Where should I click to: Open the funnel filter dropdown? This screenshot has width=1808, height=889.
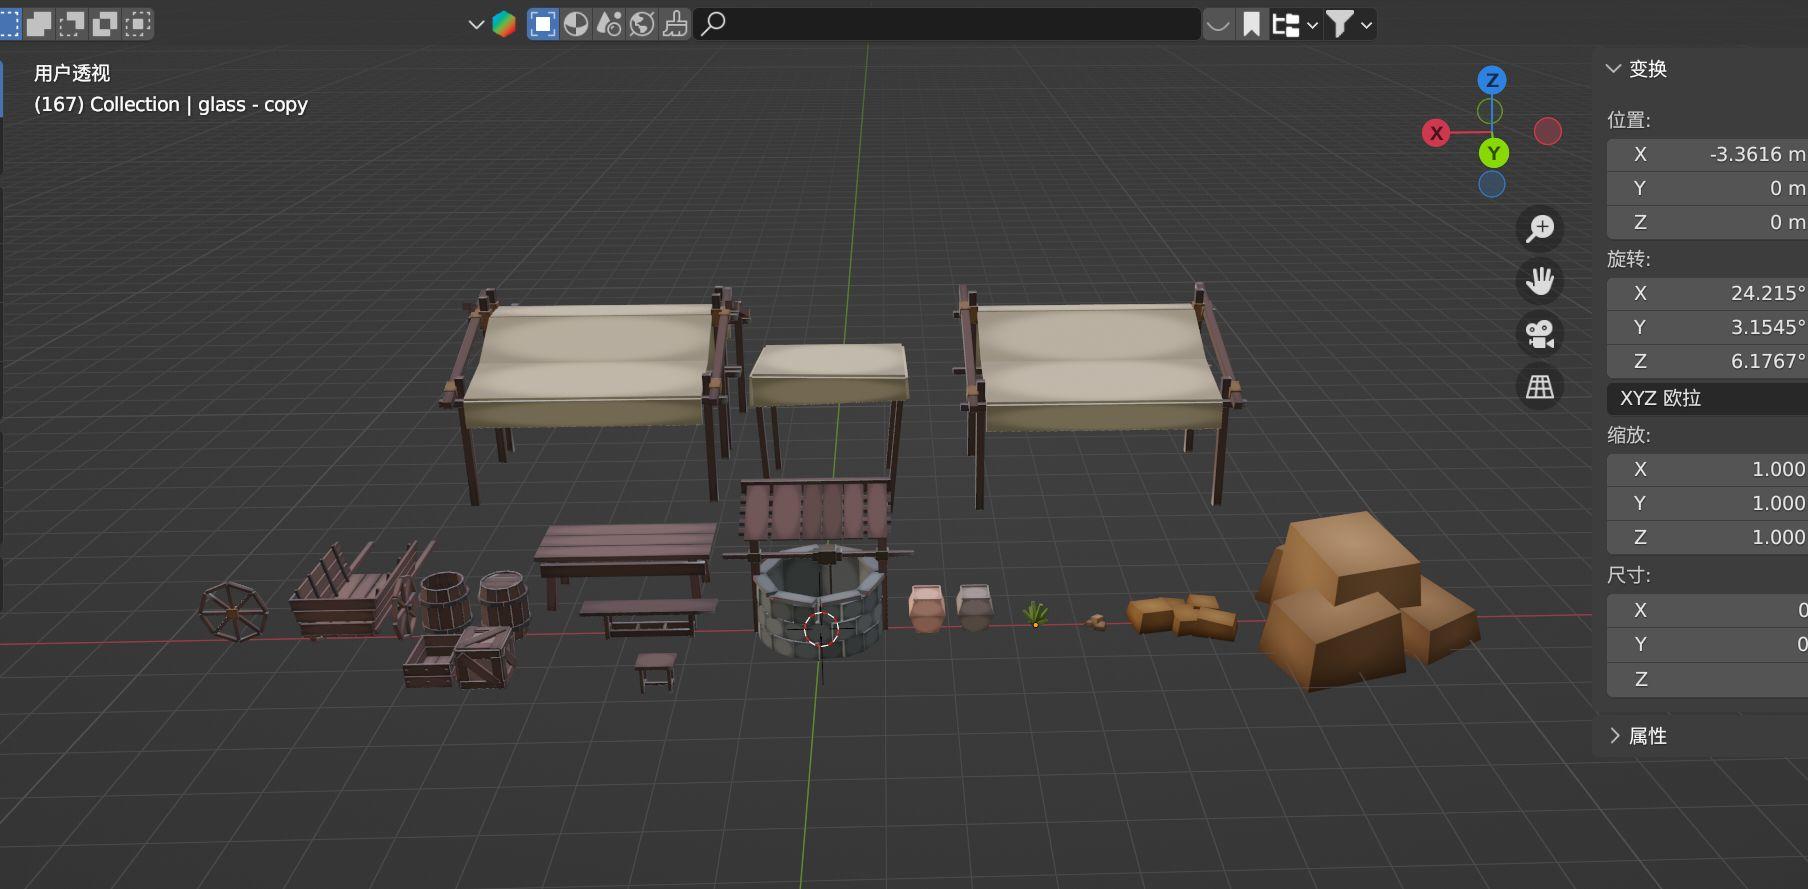pyautogui.click(x=1349, y=24)
